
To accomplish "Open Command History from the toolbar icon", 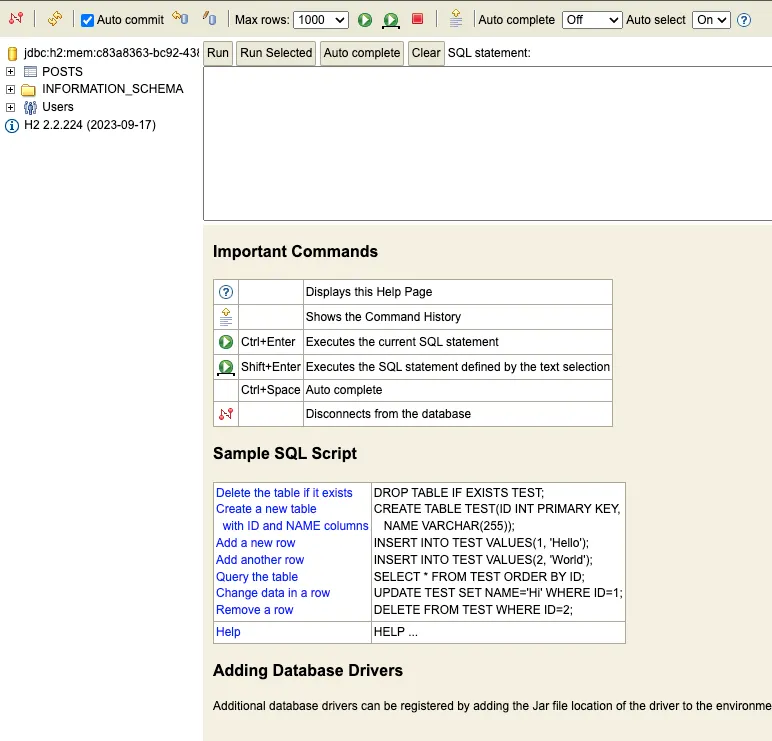I will [456, 19].
